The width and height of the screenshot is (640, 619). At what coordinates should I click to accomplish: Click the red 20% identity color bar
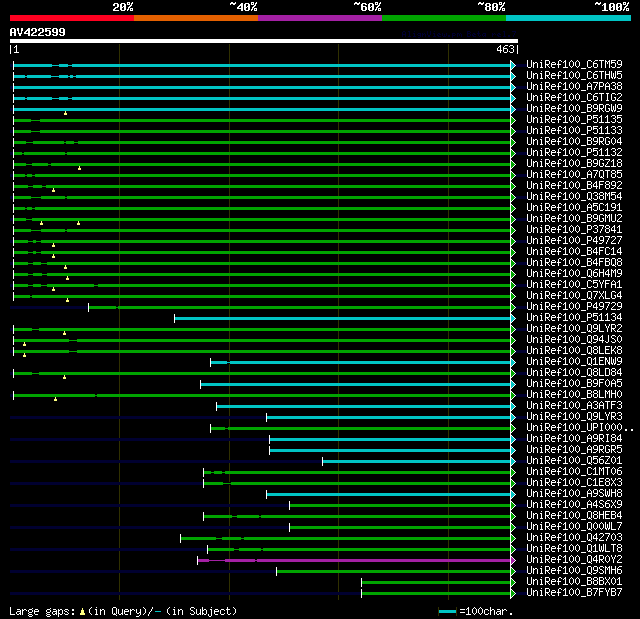coord(72,18)
